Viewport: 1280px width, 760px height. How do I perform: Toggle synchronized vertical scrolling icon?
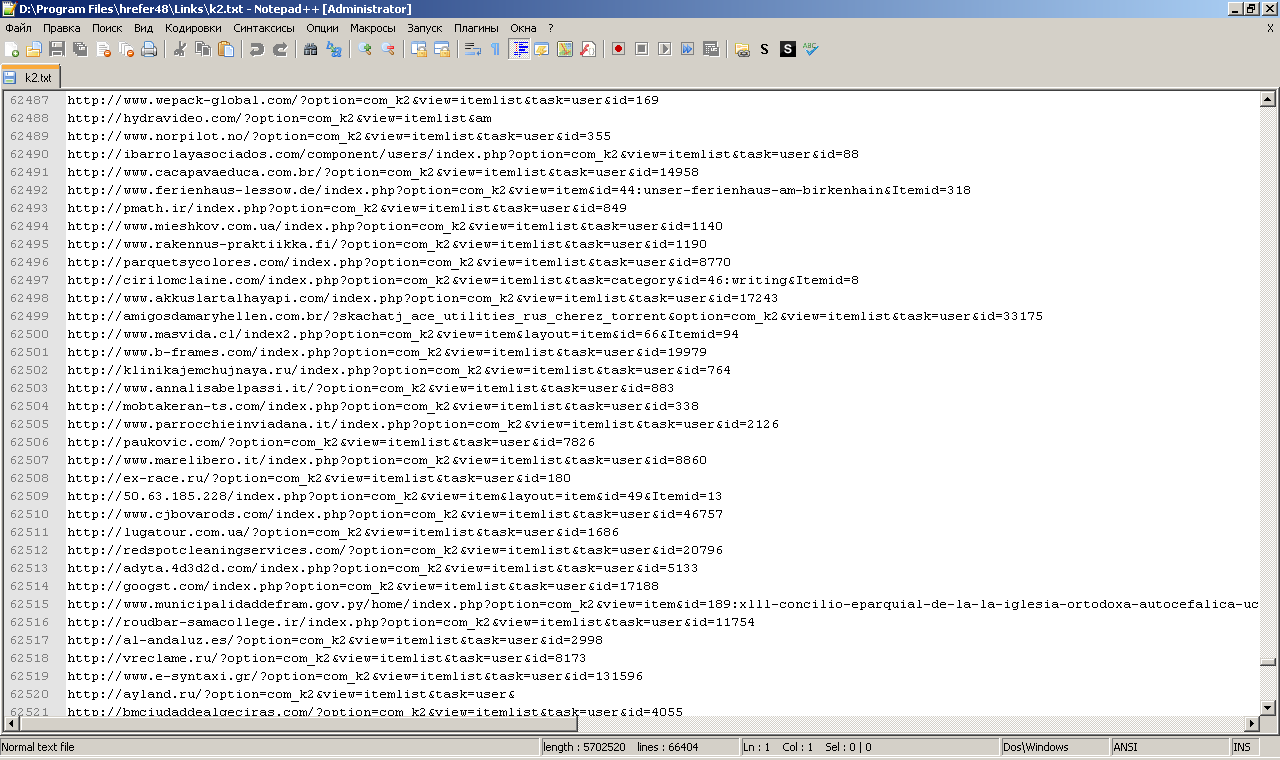[419, 49]
